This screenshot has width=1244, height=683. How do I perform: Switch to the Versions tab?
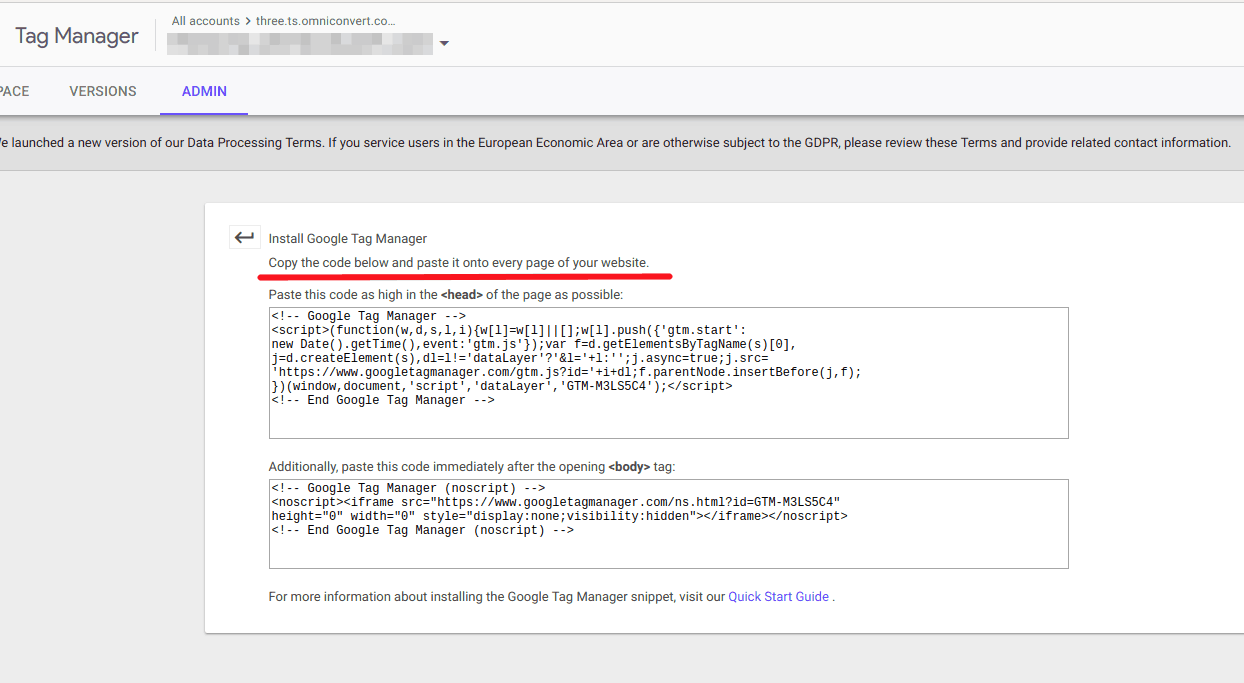(x=103, y=91)
